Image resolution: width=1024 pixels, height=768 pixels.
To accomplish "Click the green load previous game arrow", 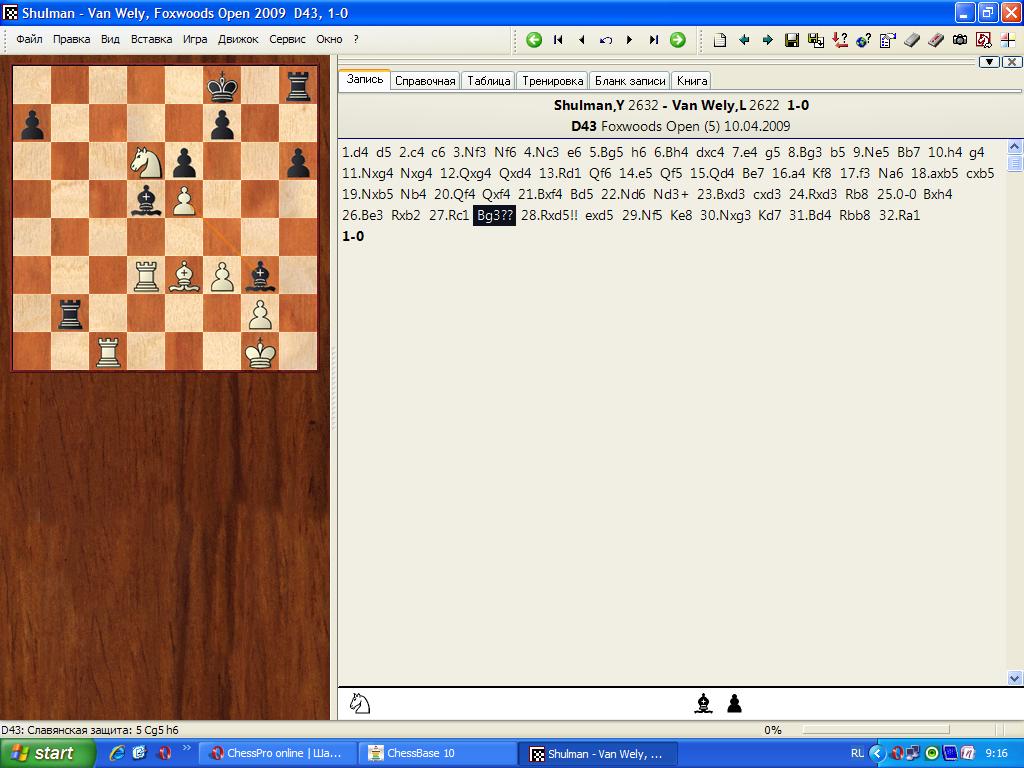I will click(534, 40).
